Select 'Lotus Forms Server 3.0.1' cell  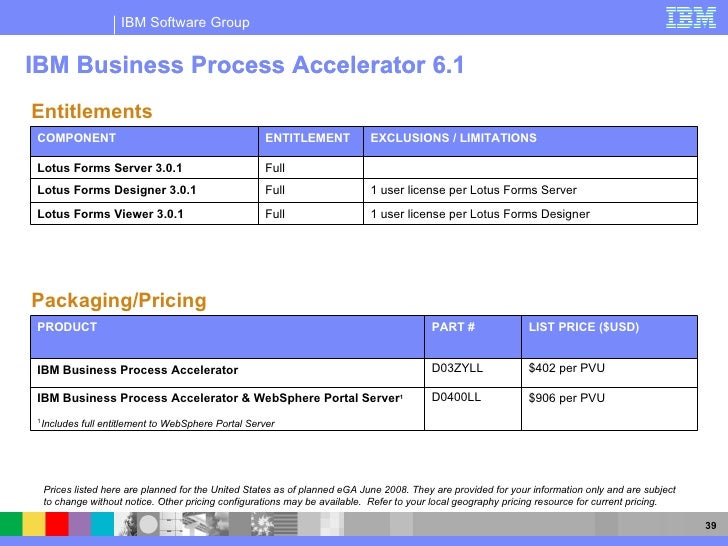[144, 168]
